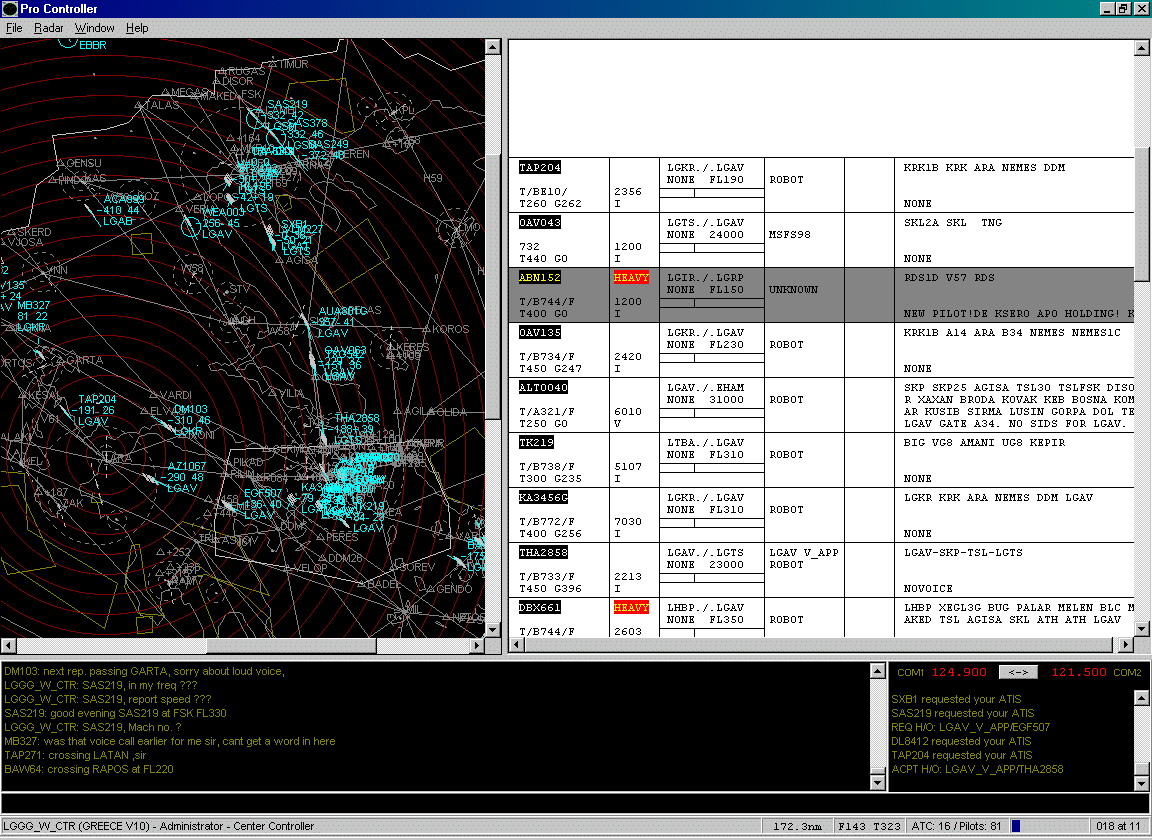Click the LGAV V_APP controller on the THA2858 strip
The height and width of the screenshot is (840, 1152).
tap(804, 553)
